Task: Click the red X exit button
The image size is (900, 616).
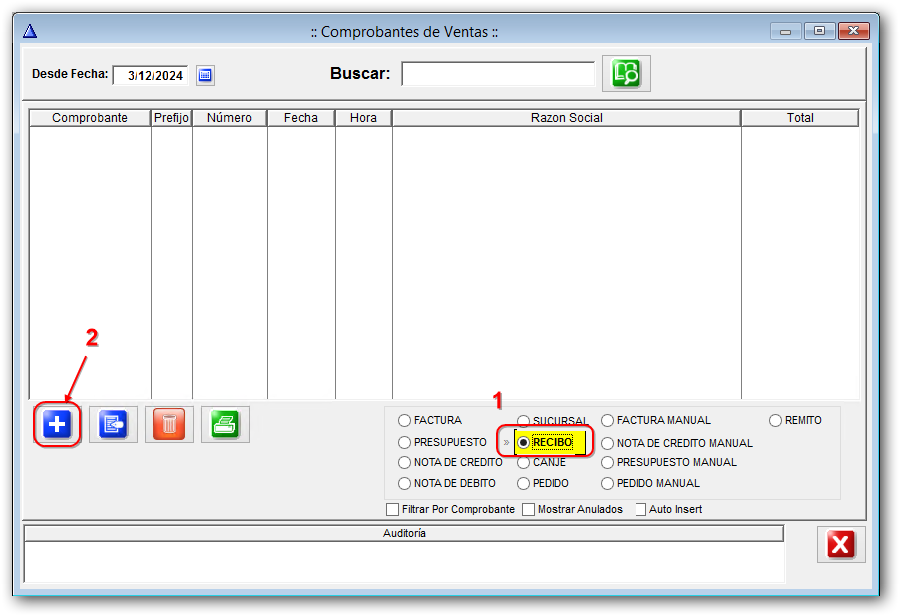Action: click(x=841, y=544)
